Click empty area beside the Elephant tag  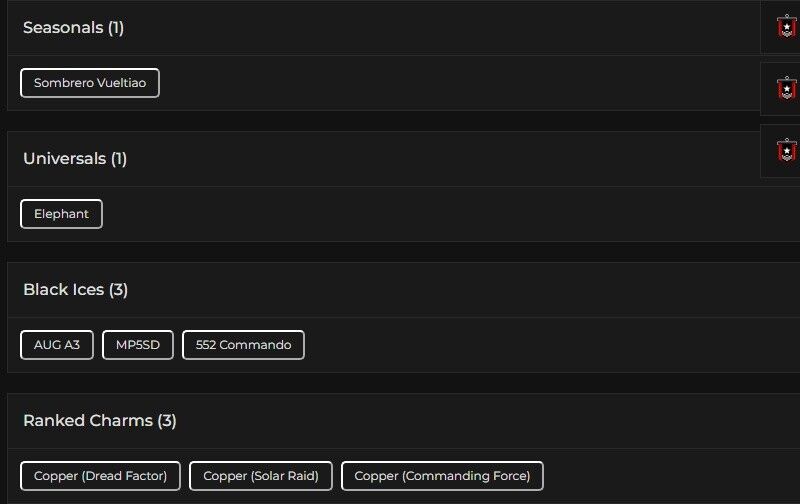450,214
